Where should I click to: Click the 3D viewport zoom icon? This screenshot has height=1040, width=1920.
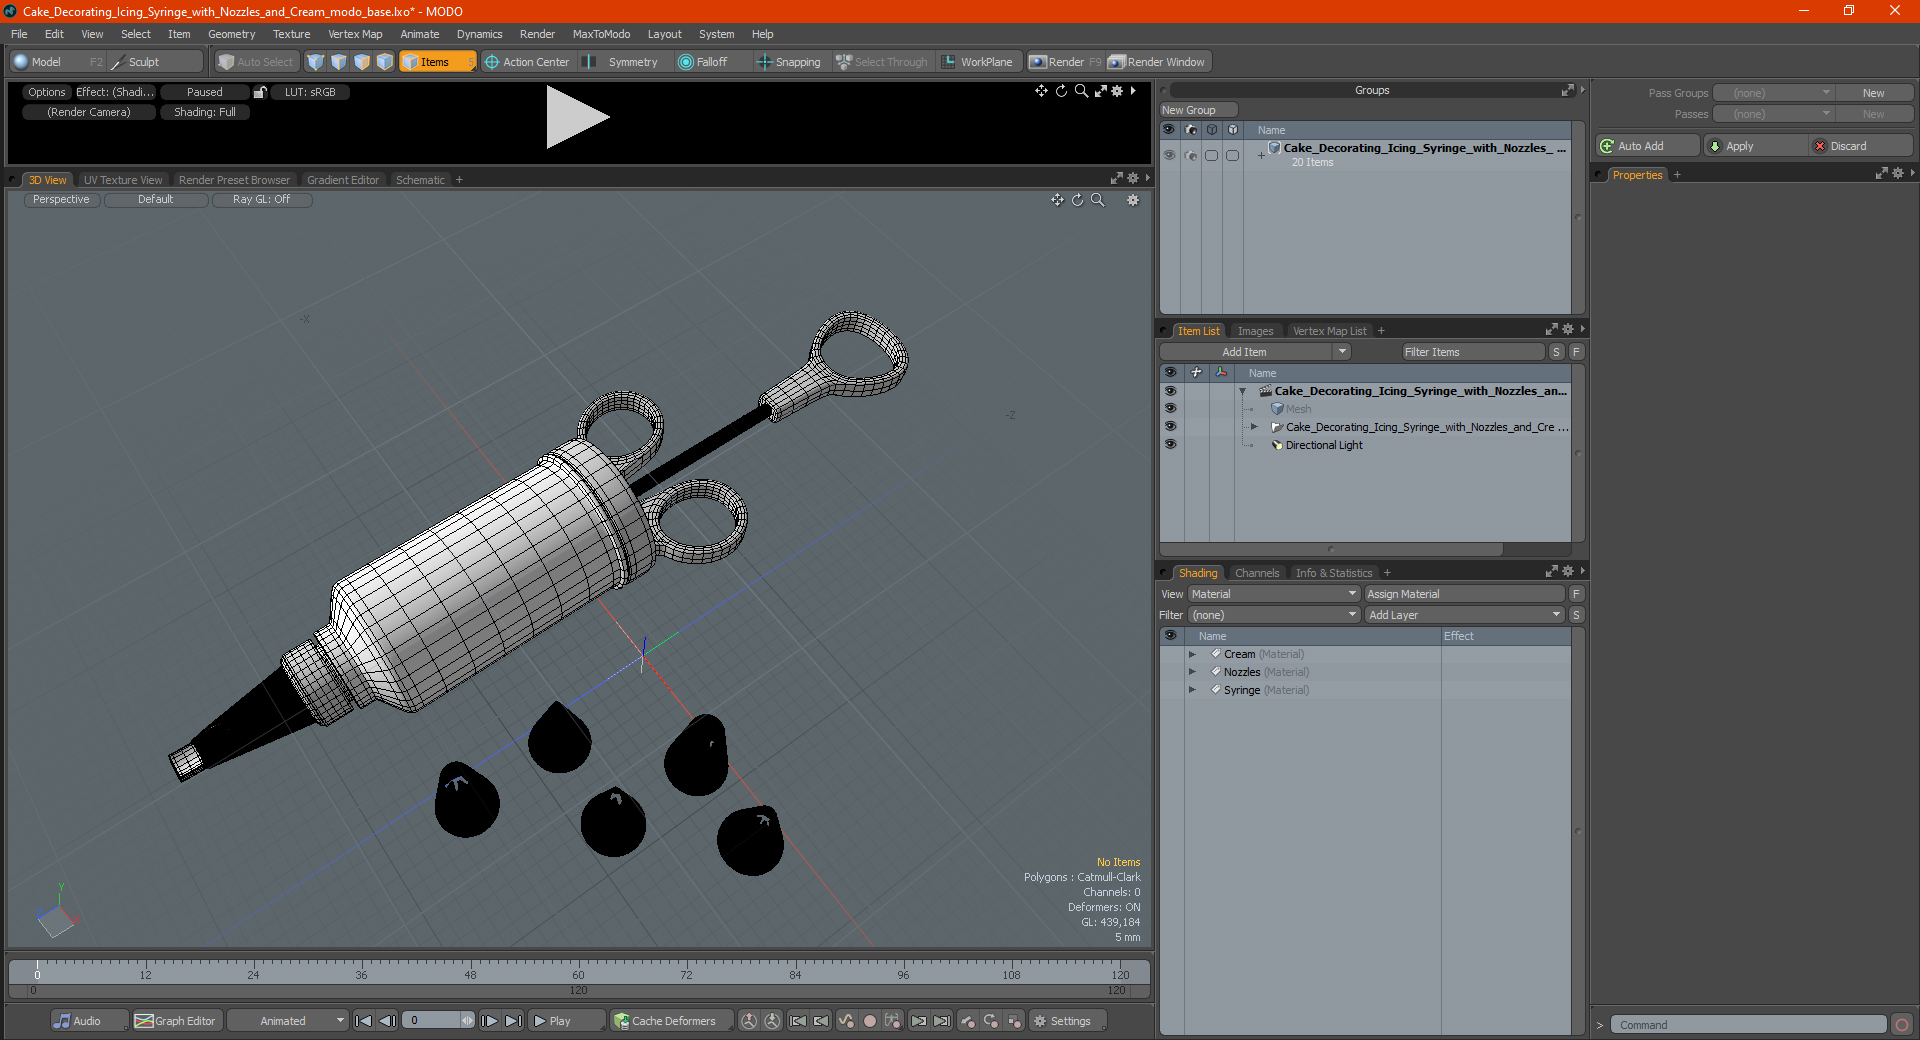(1097, 200)
